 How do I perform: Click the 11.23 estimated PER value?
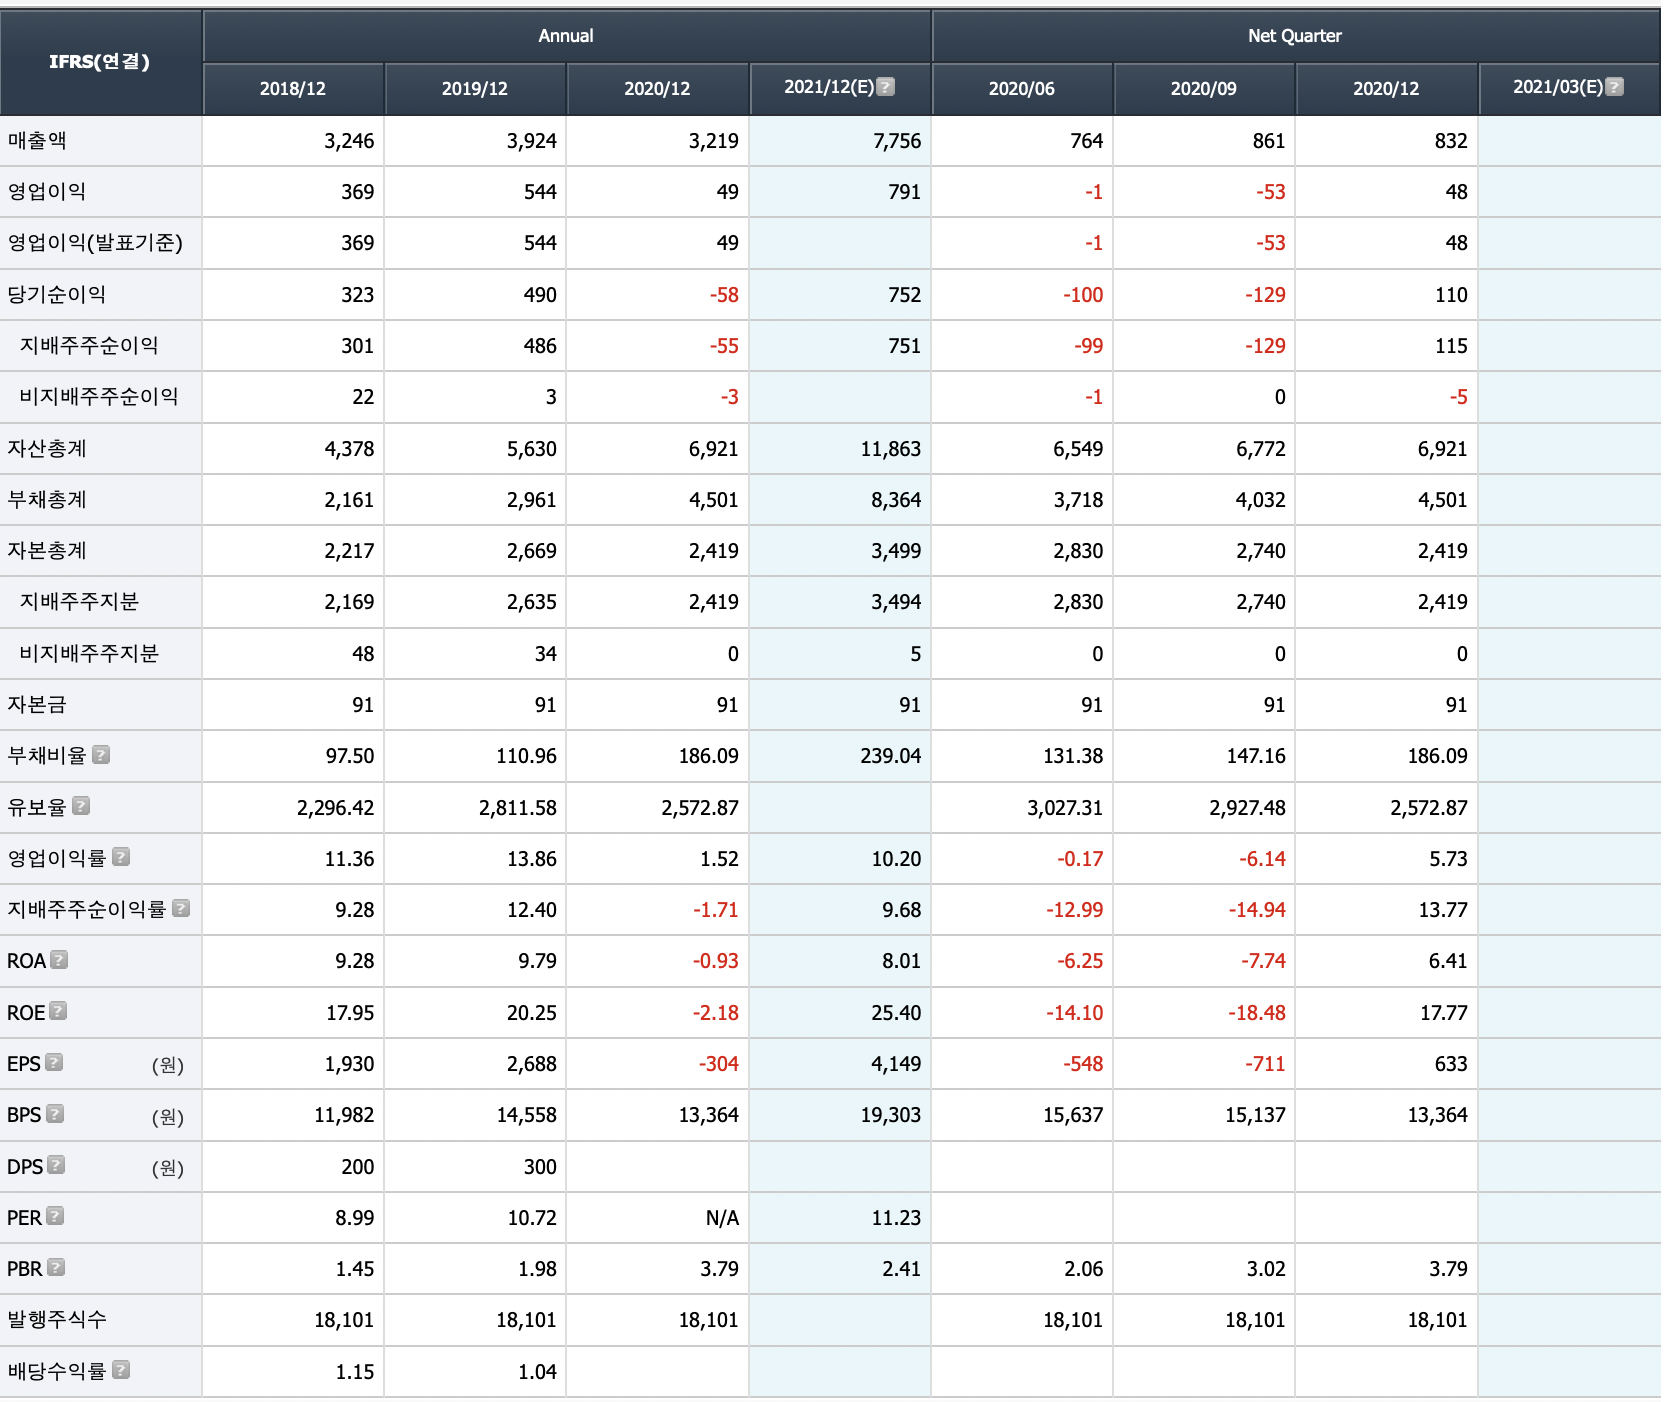coord(896,1218)
